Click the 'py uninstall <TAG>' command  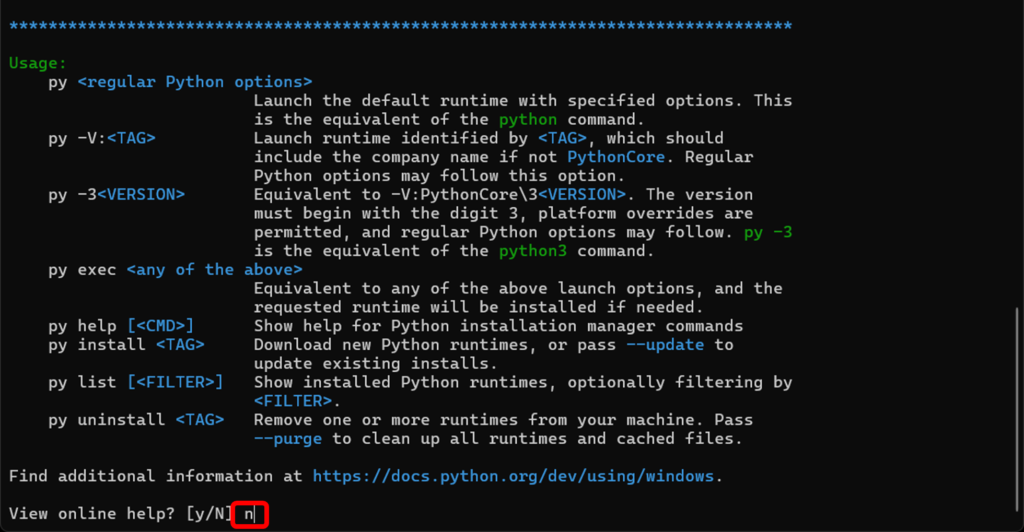pyautogui.click(x=136, y=420)
